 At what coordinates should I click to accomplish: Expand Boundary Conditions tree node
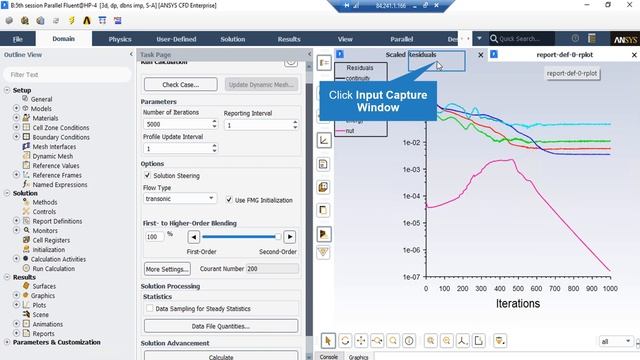16,137
